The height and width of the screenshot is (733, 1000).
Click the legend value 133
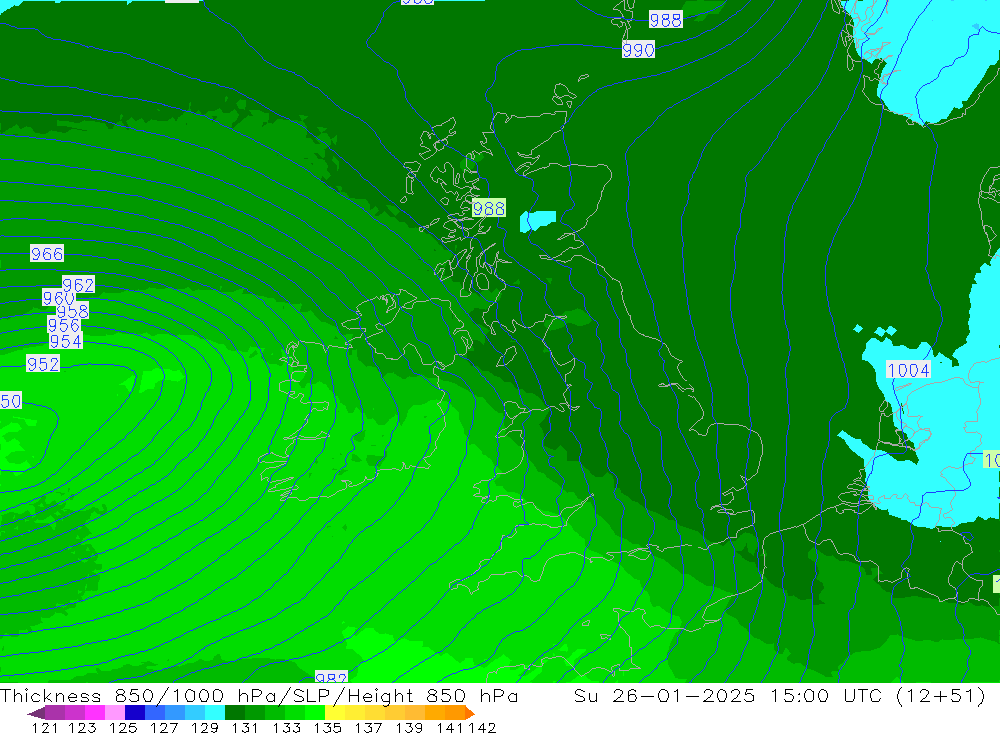286,727
